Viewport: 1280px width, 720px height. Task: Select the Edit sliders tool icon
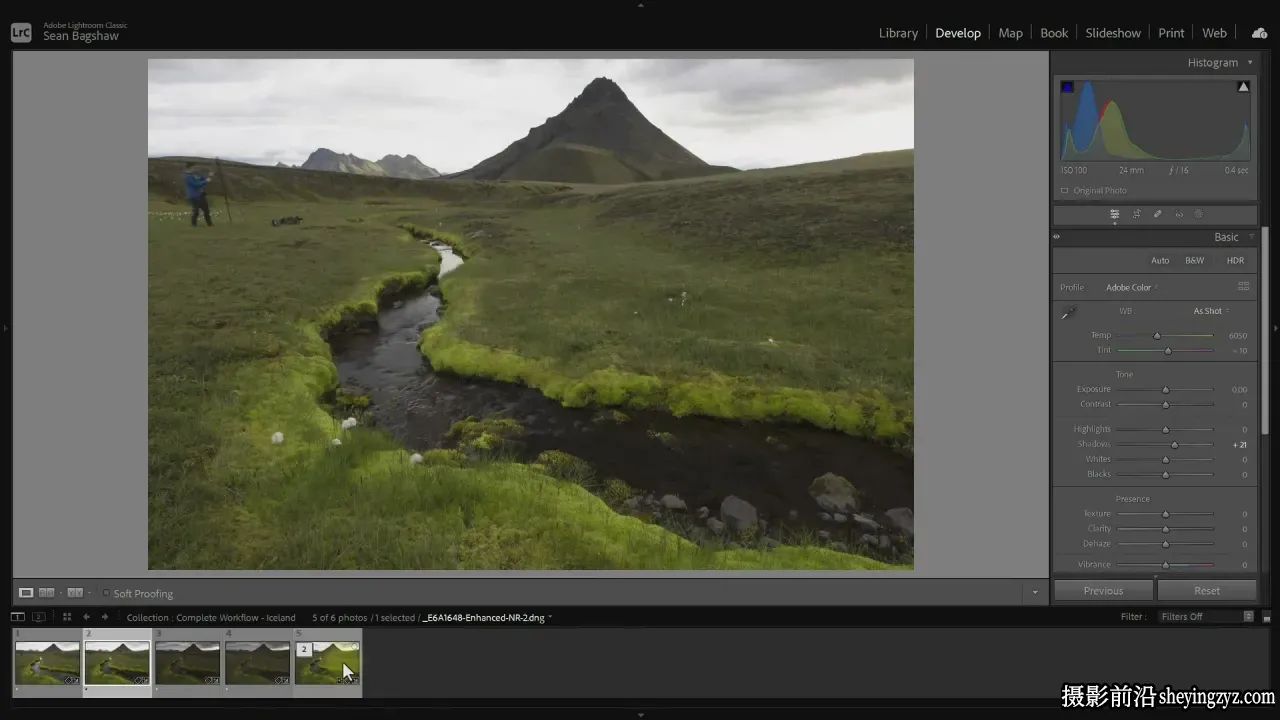[x=1114, y=214]
